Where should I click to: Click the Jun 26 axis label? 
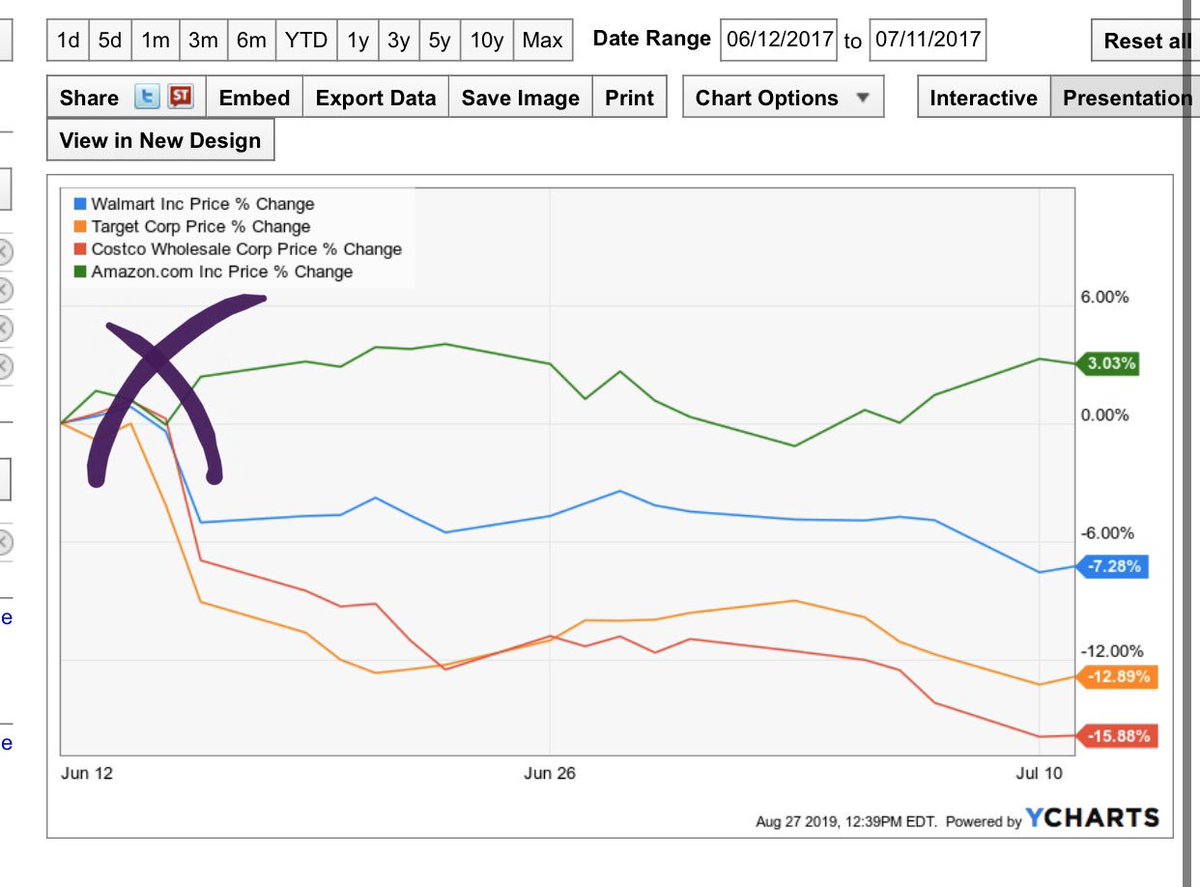(x=551, y=773)
